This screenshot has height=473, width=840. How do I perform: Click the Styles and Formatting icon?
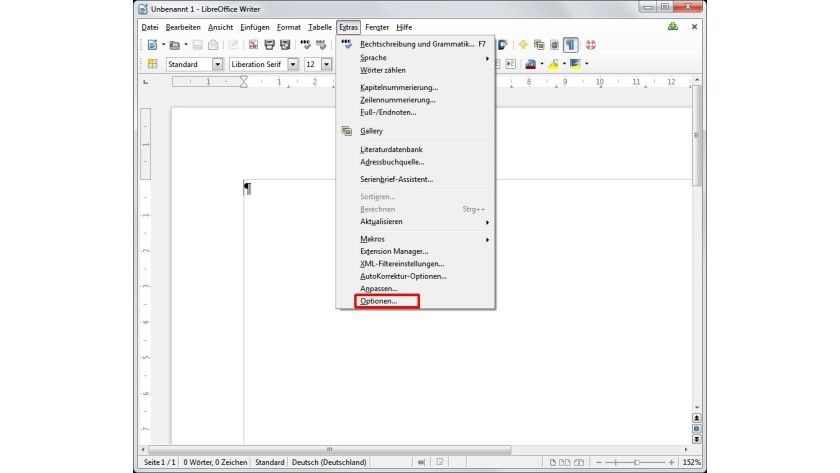152,64
